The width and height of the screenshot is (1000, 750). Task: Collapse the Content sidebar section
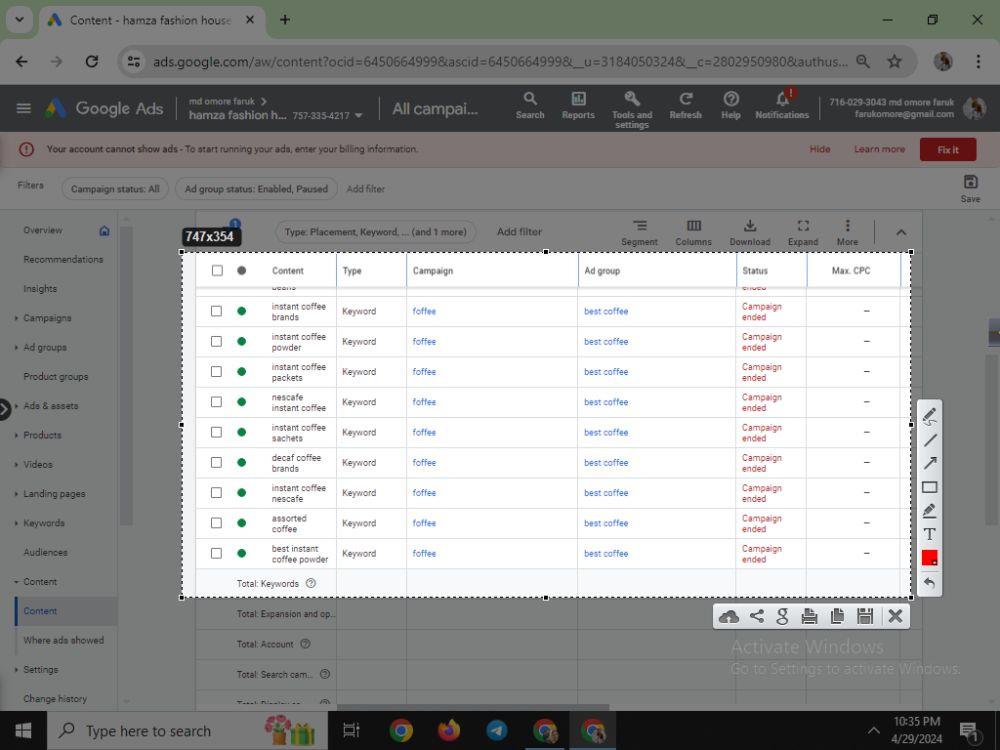coord(16,582)
